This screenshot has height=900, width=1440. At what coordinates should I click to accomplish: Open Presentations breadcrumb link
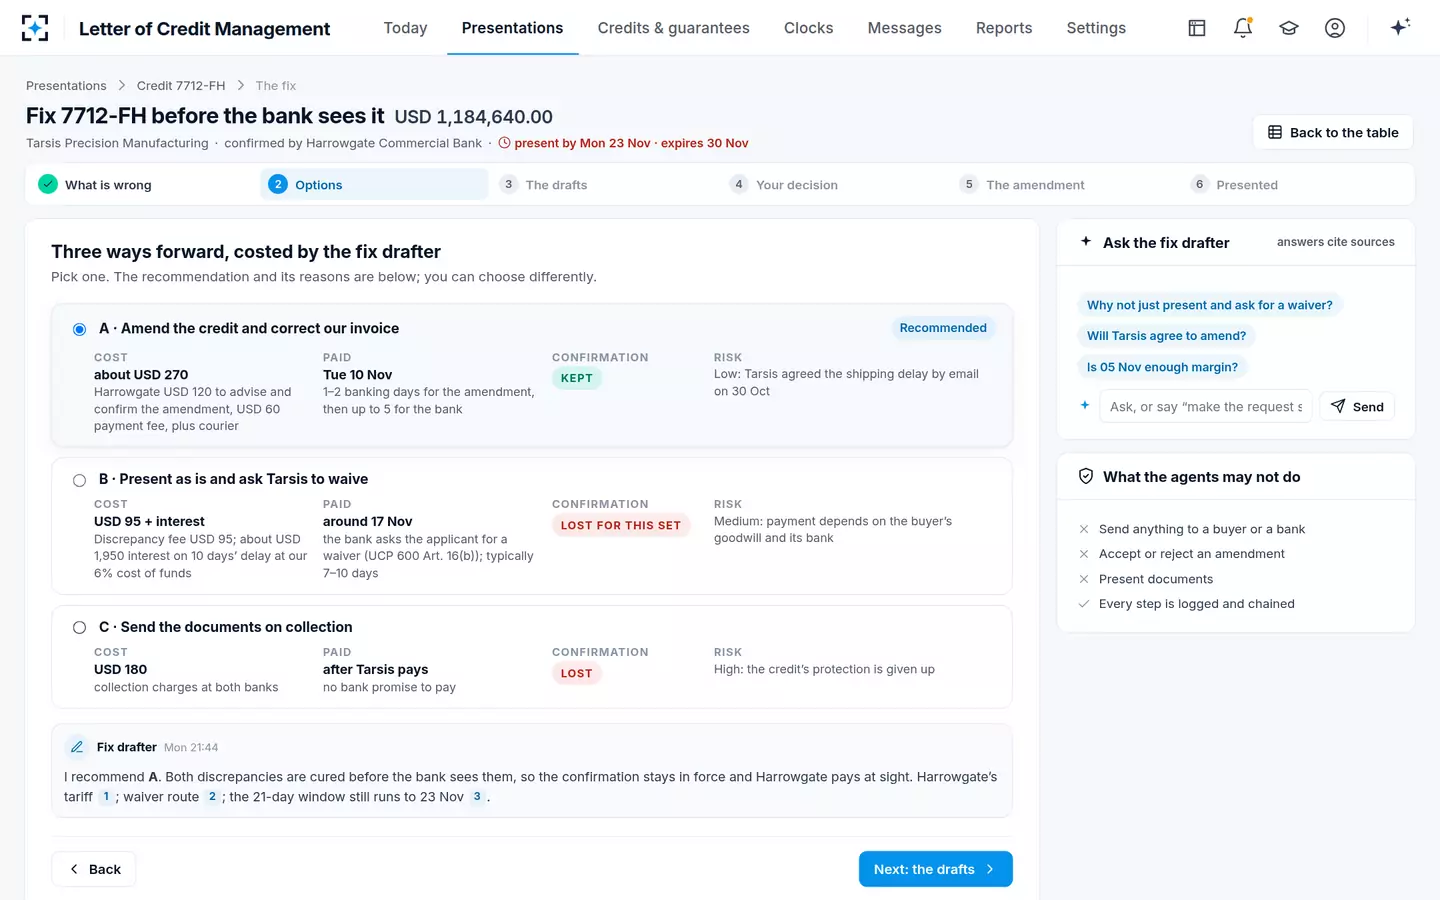coord(66,86)
